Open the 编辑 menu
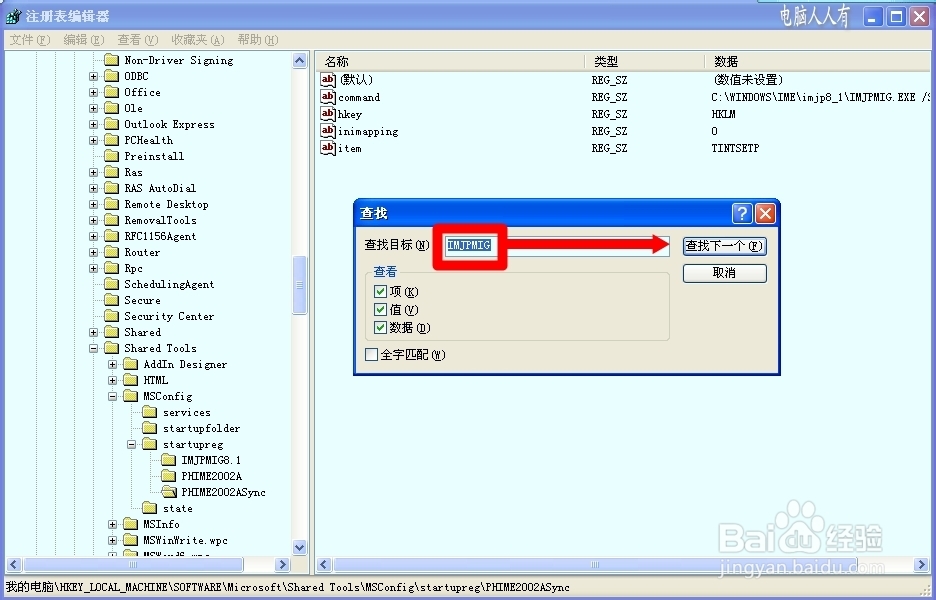Image resolution: width=936 pixels, height=600 pixels. point(83,39)
